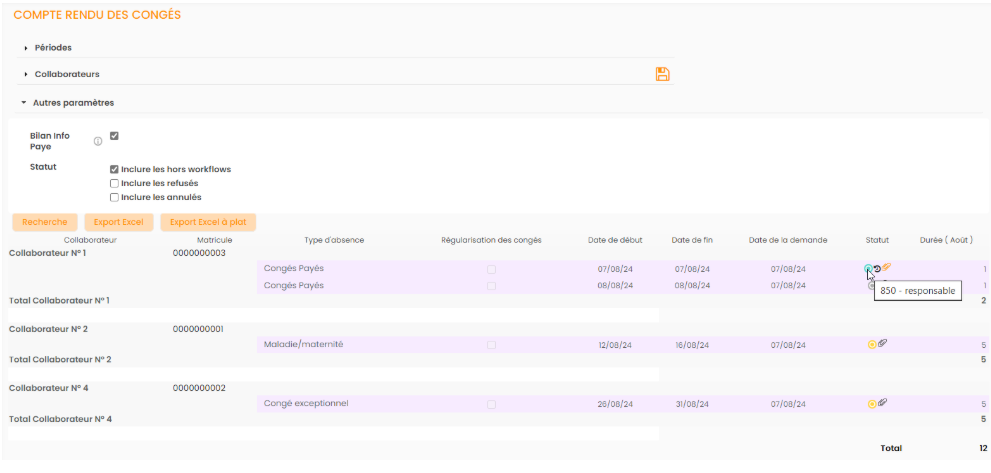991x473 pixels.
Task: Open the paperclip attachment for Maladie/maternité row
Action: [x=883, y=344]
